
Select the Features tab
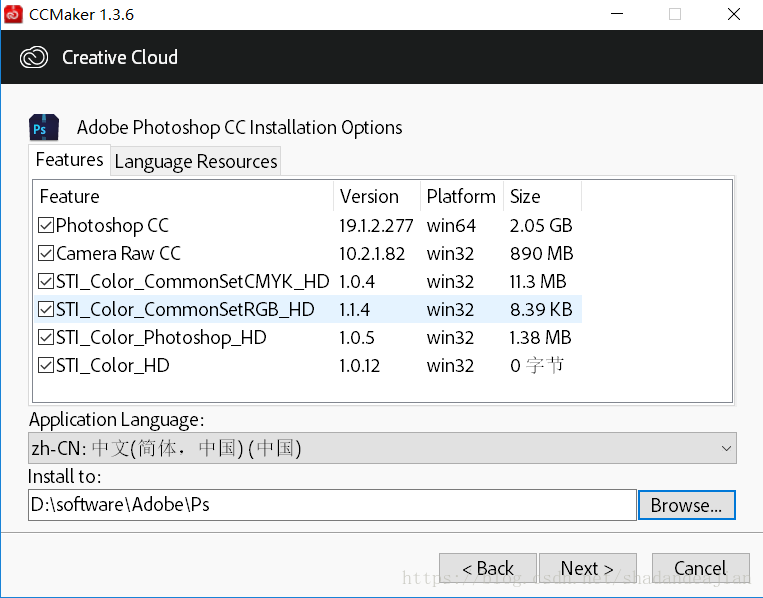coord(69,160)
